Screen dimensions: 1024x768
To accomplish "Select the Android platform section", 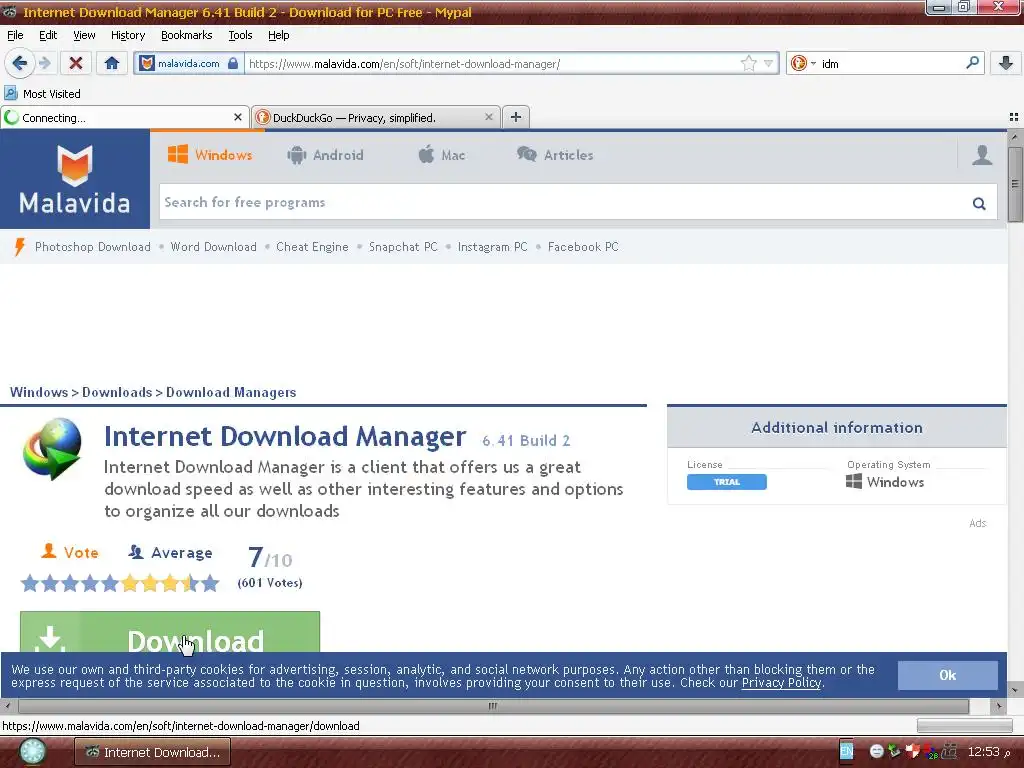I will pyautogui.click(x=325, y=155).
